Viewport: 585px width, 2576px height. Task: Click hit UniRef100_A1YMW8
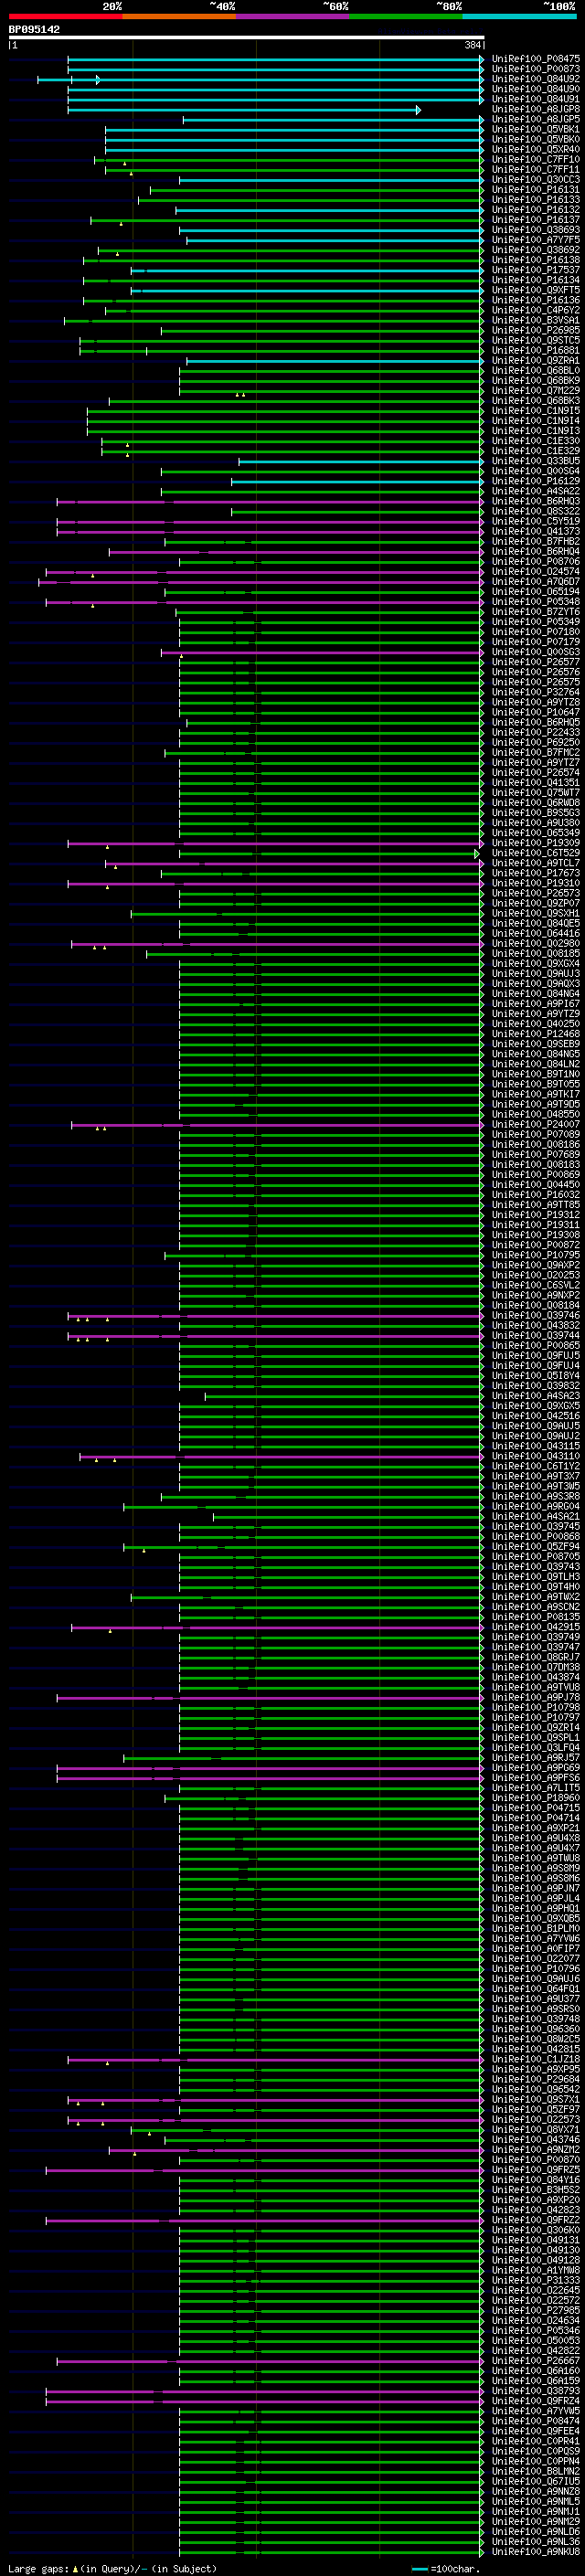[536, 2270]
